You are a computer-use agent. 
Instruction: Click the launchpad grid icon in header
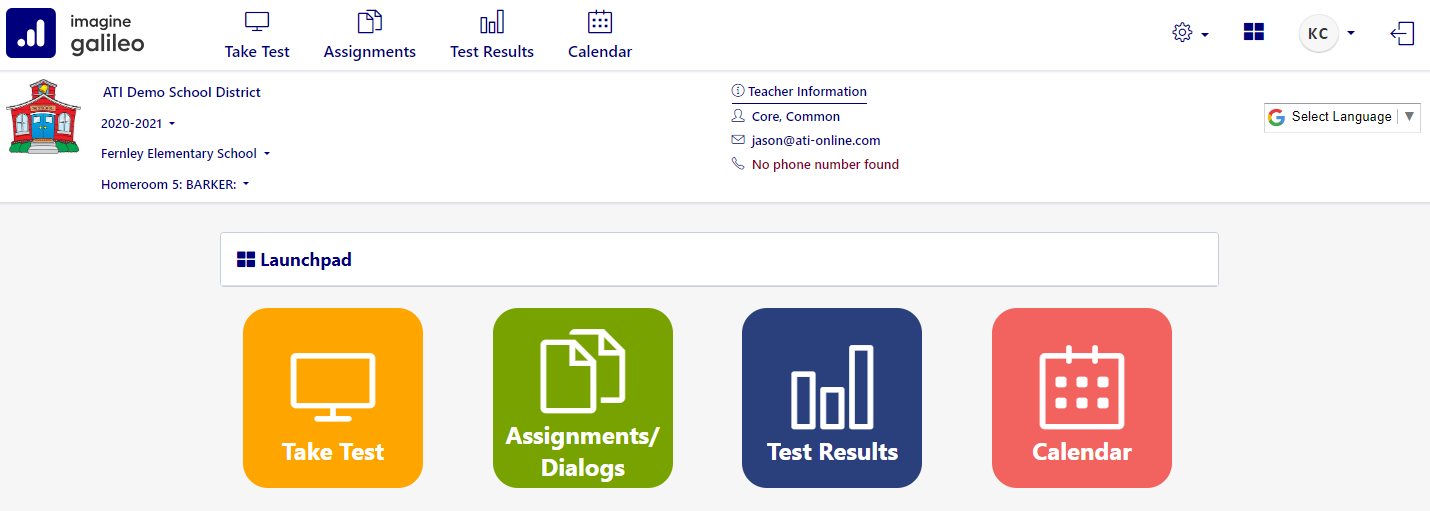point(1254,32)
